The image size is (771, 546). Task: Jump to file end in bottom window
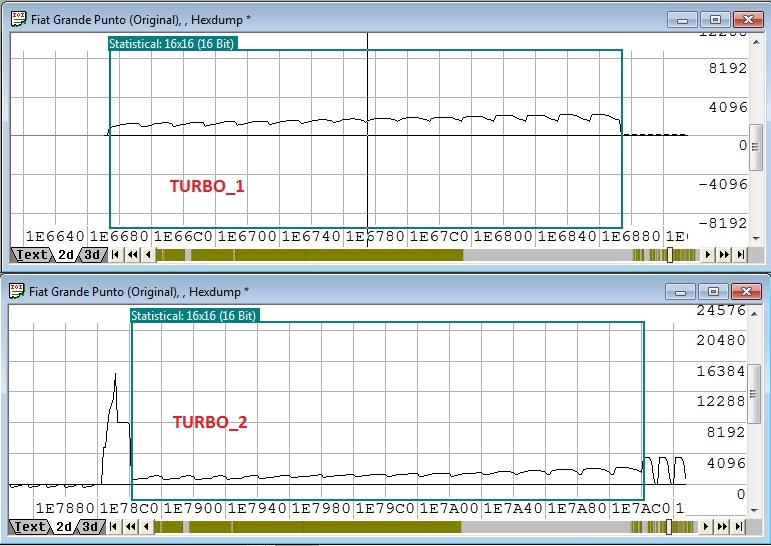(x=739, y=527)
